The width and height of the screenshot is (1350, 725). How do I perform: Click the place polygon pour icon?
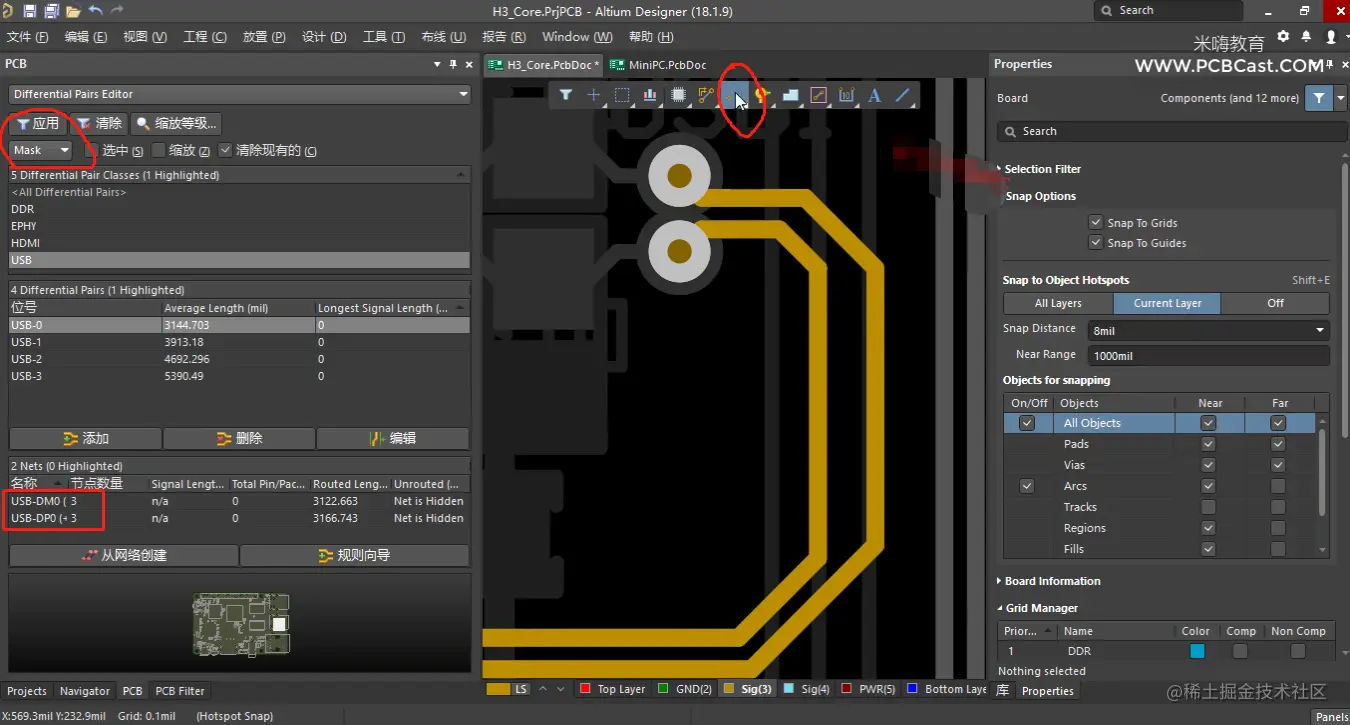[x=790, y=96]
